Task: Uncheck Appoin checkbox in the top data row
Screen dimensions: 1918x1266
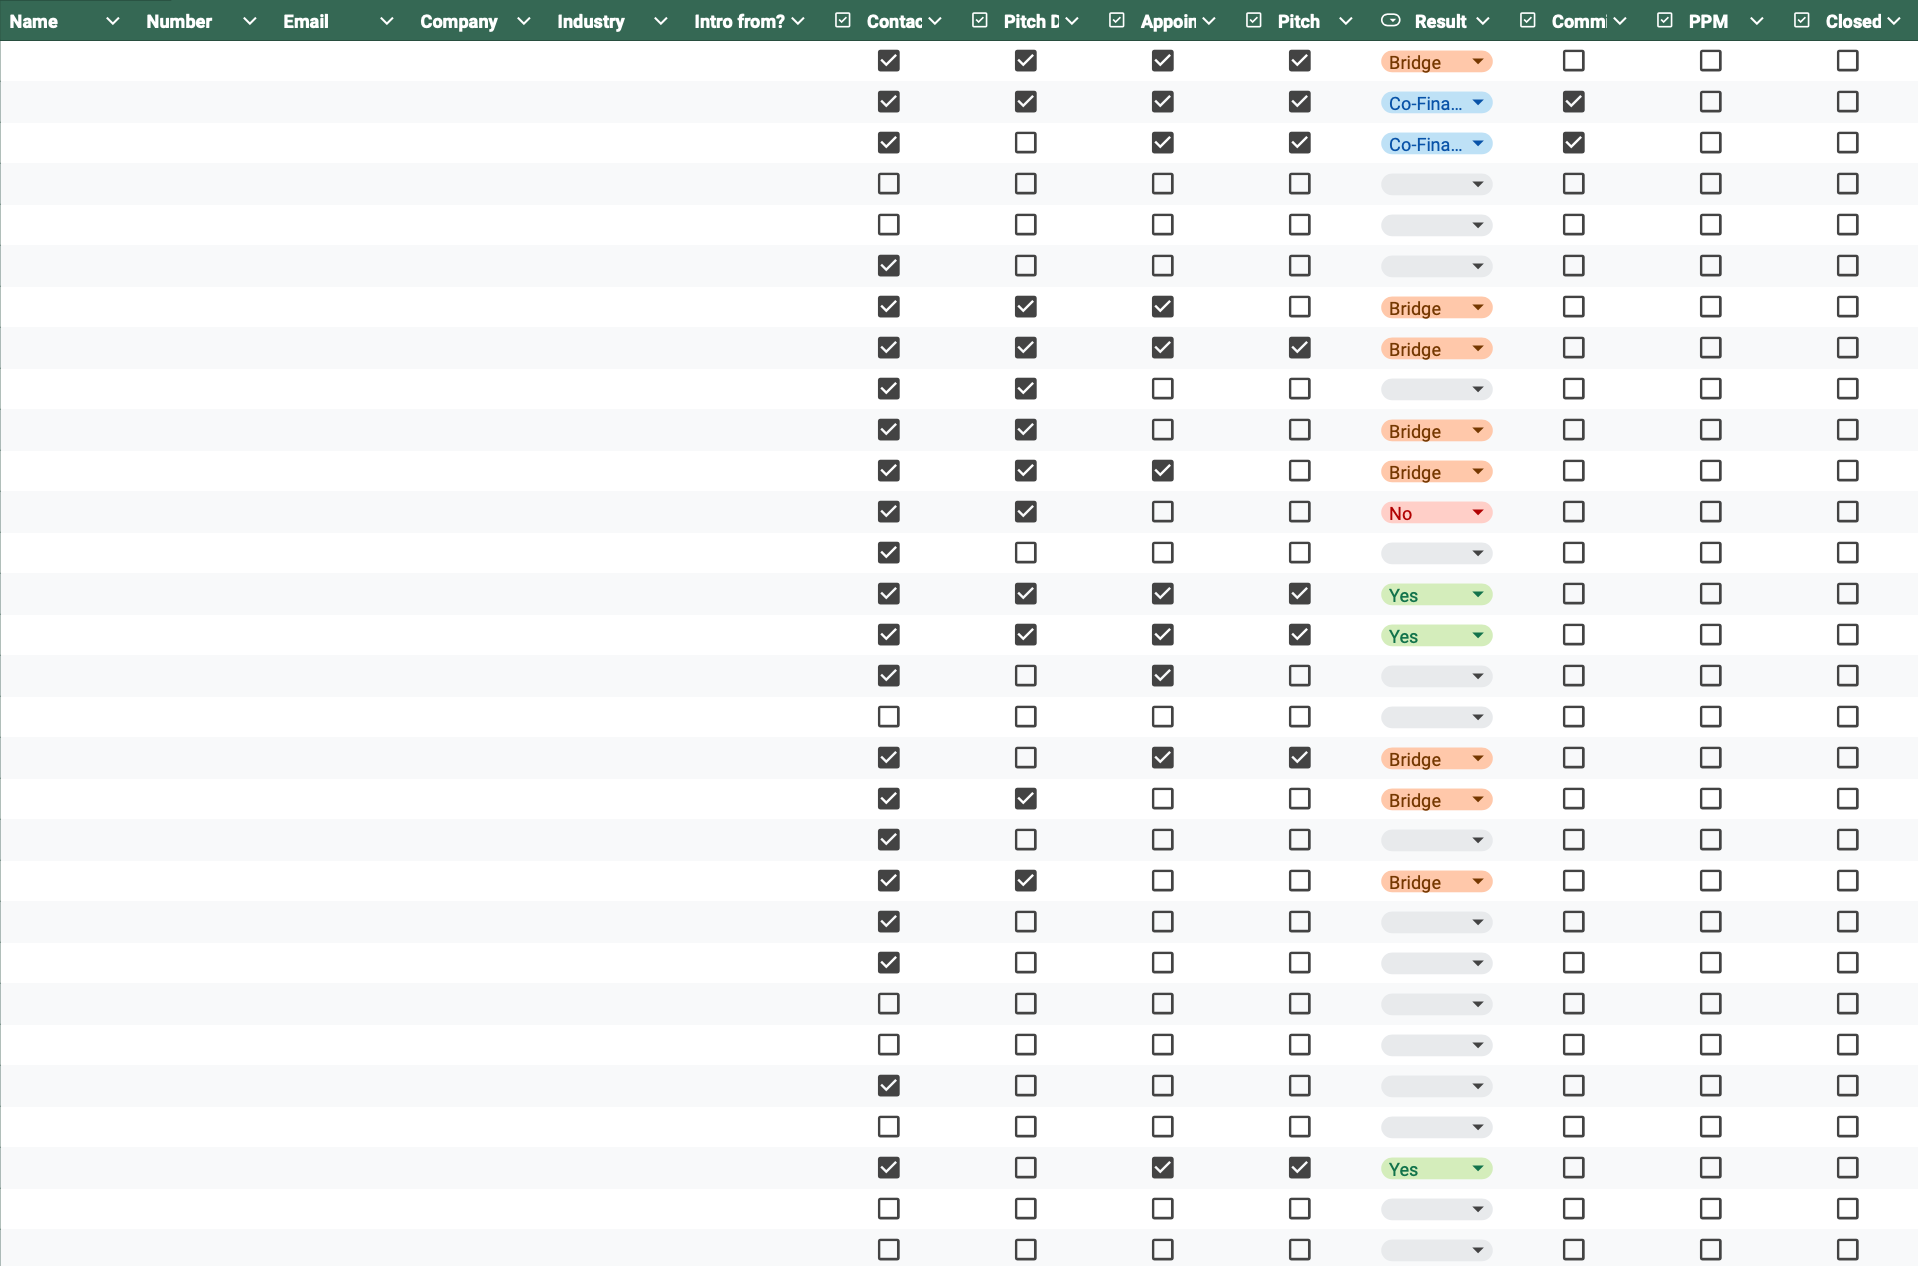Action: click(x=1163, y=61)
